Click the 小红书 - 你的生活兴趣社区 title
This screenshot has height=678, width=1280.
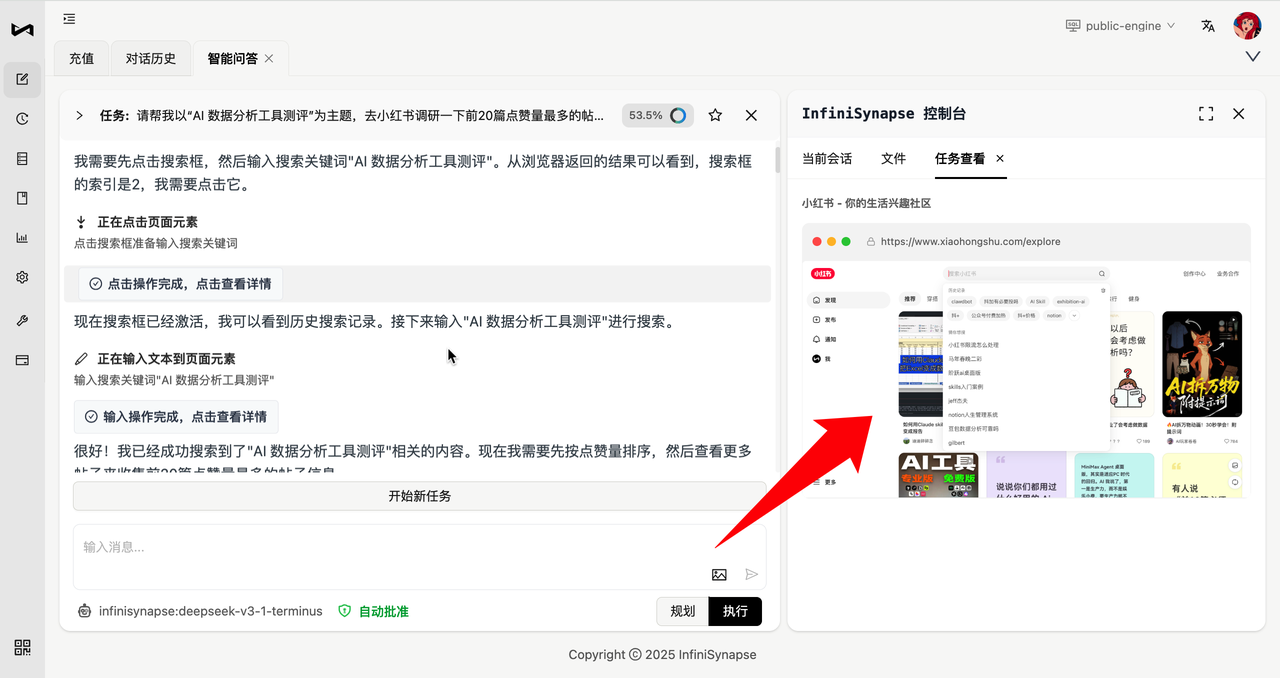click(x=866, y=203)
